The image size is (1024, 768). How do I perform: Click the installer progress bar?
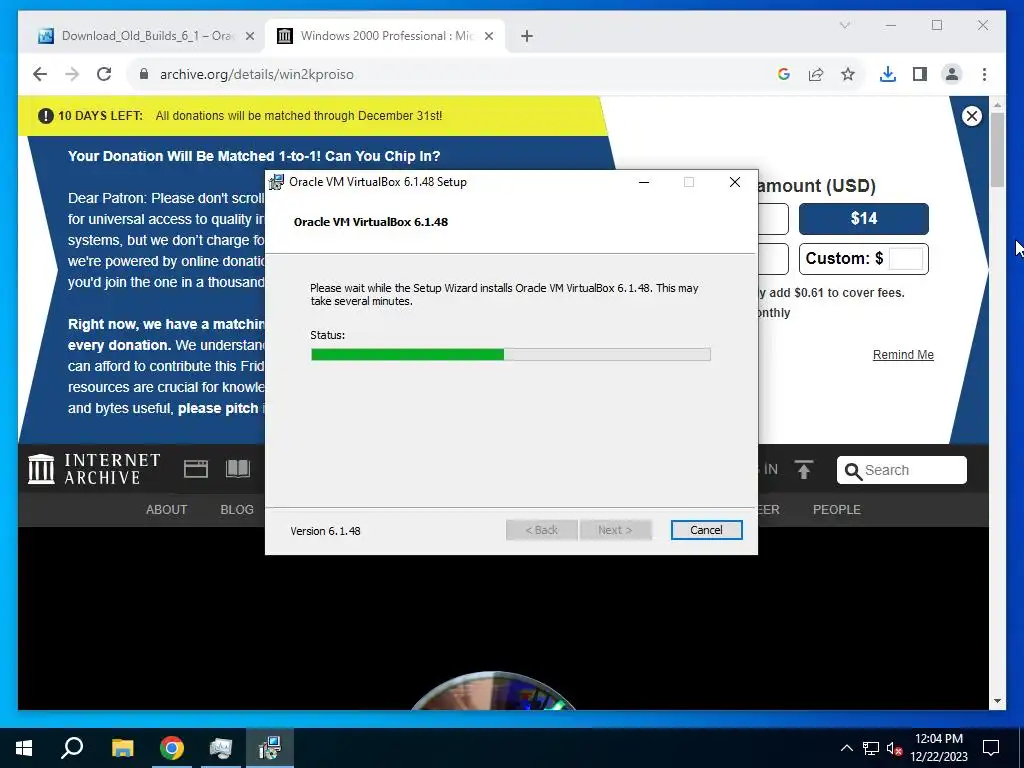tap(511, 355)
